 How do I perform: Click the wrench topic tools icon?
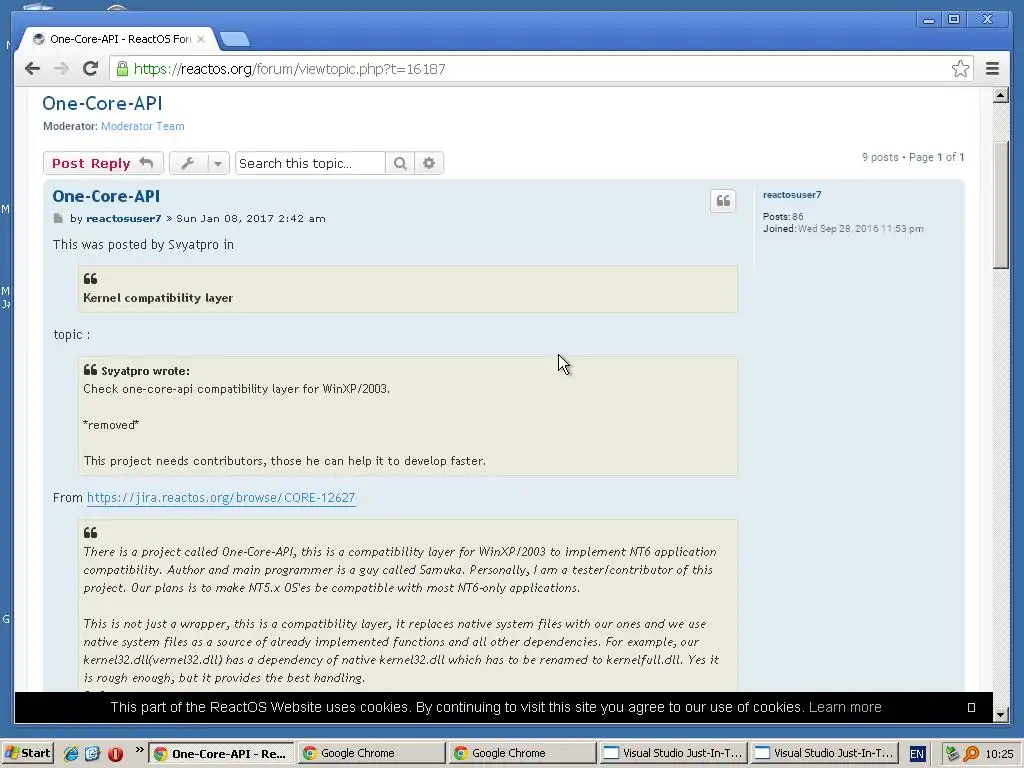188,163
